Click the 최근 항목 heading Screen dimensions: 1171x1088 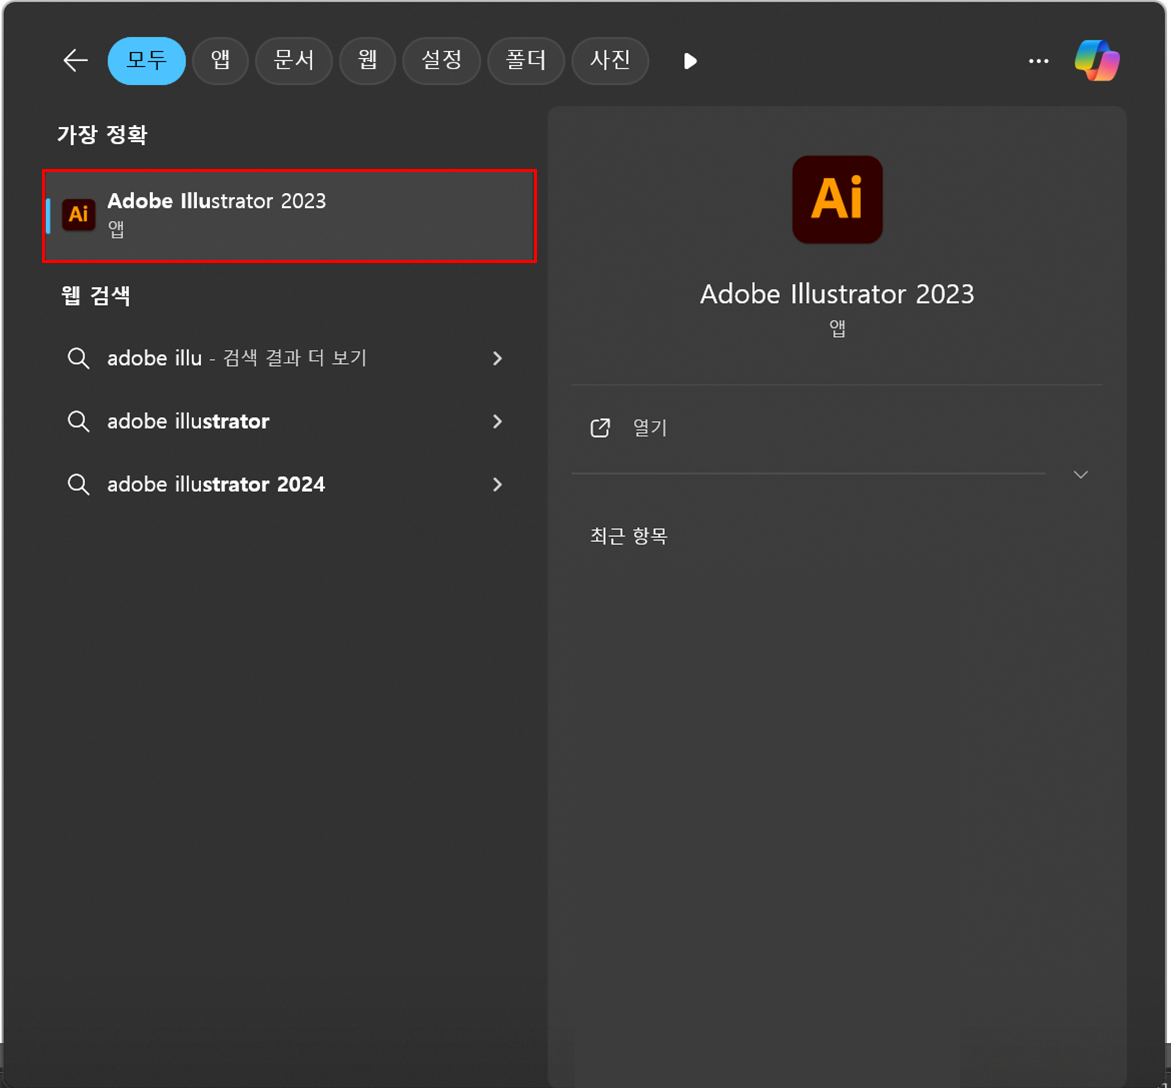628,536
